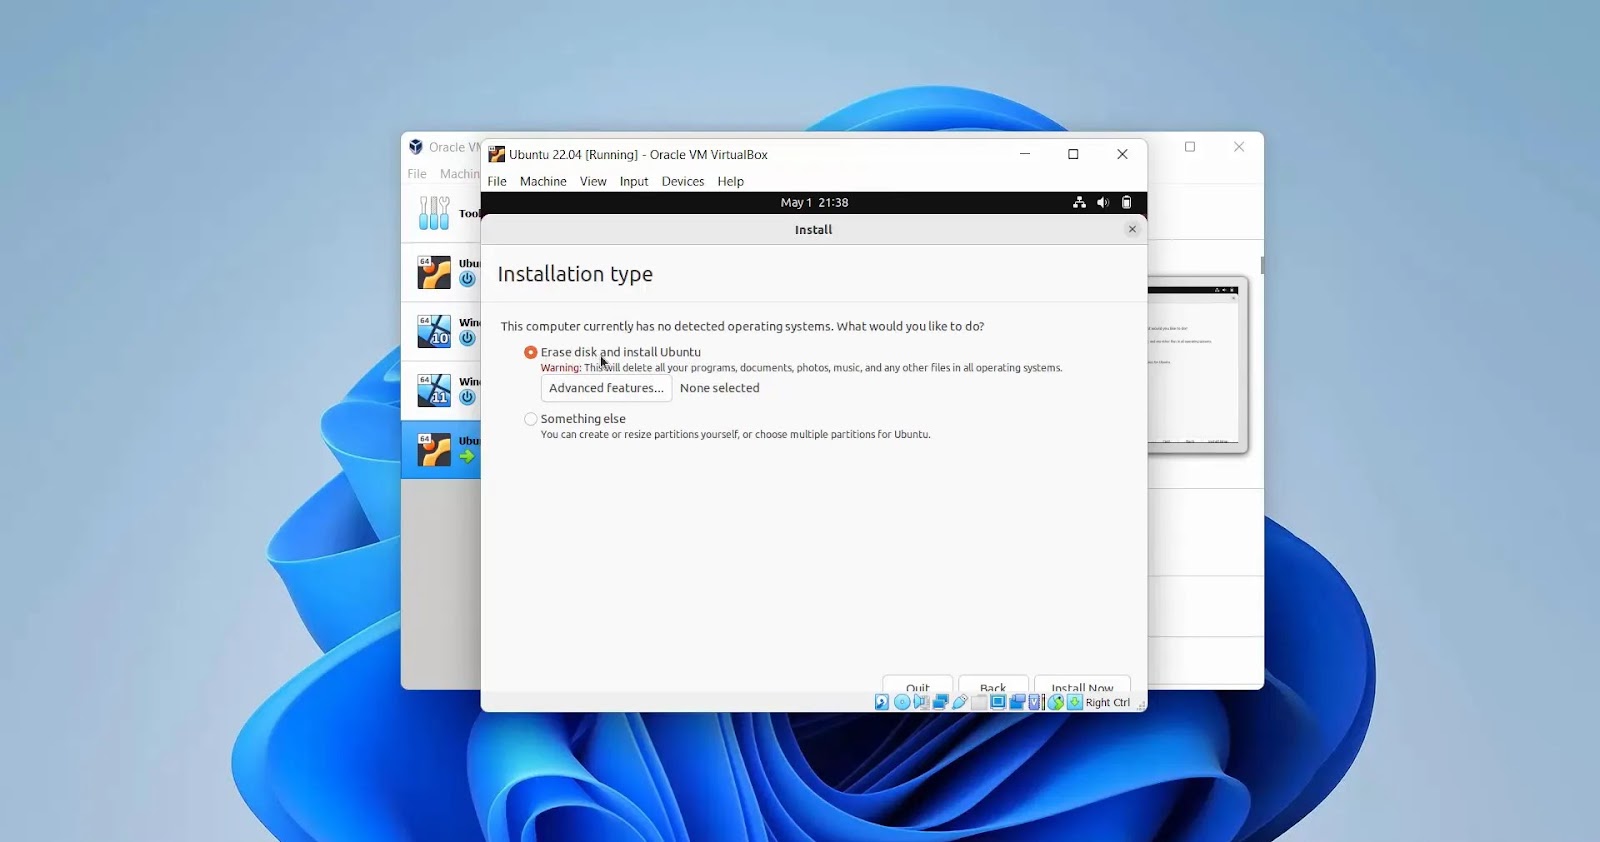This screenshot has height=842, width=1600.
Task: Click the shared folders status icon
Action: 979,702
